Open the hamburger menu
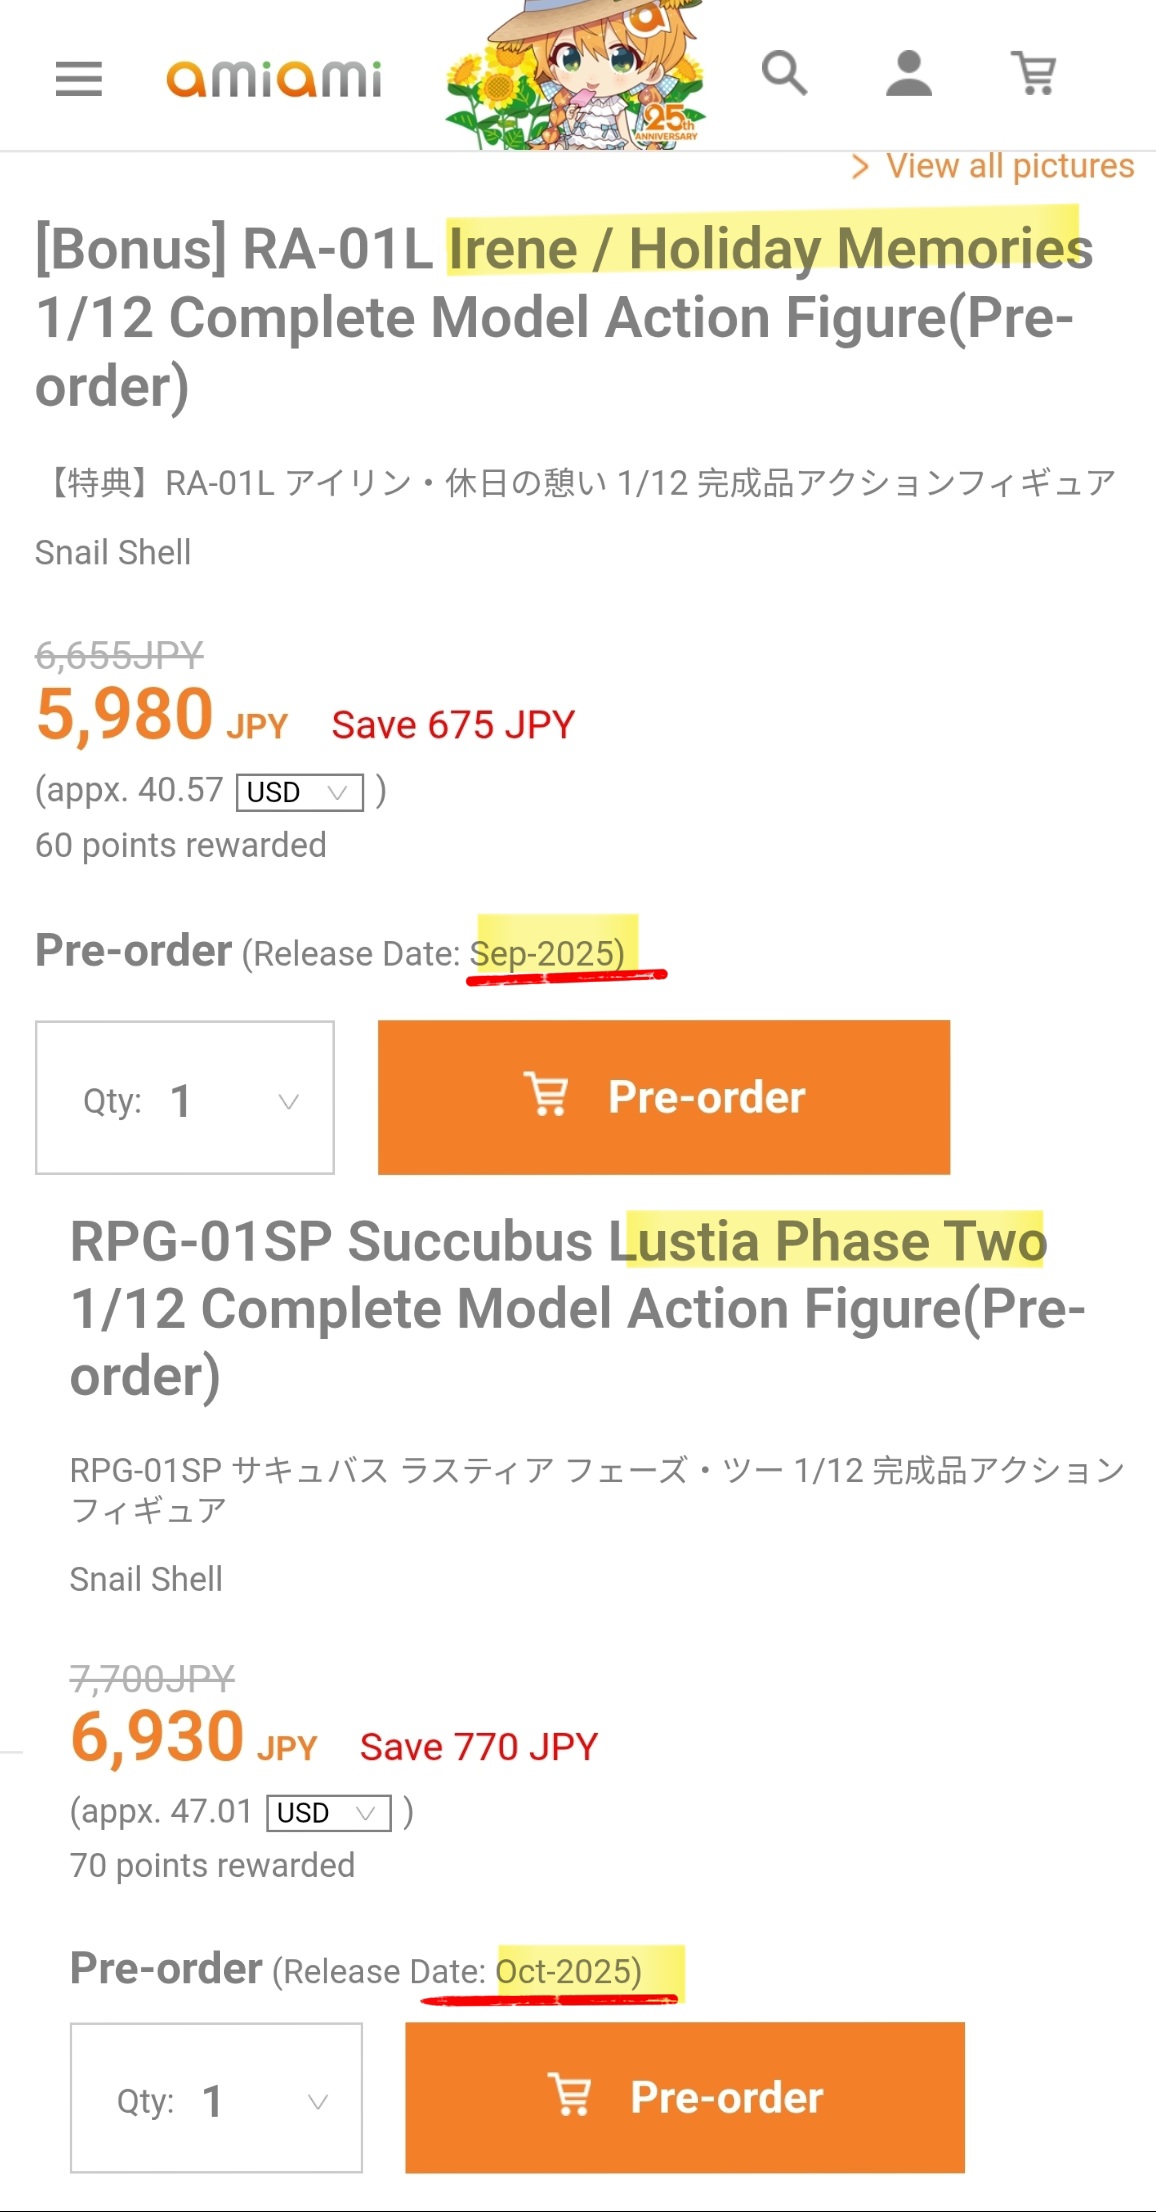 (x=79, y=79)
